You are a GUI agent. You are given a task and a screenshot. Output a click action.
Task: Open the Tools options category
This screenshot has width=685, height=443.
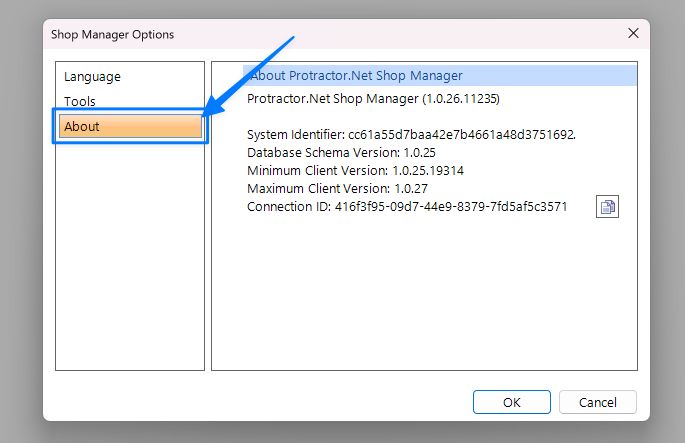(80, 101)
